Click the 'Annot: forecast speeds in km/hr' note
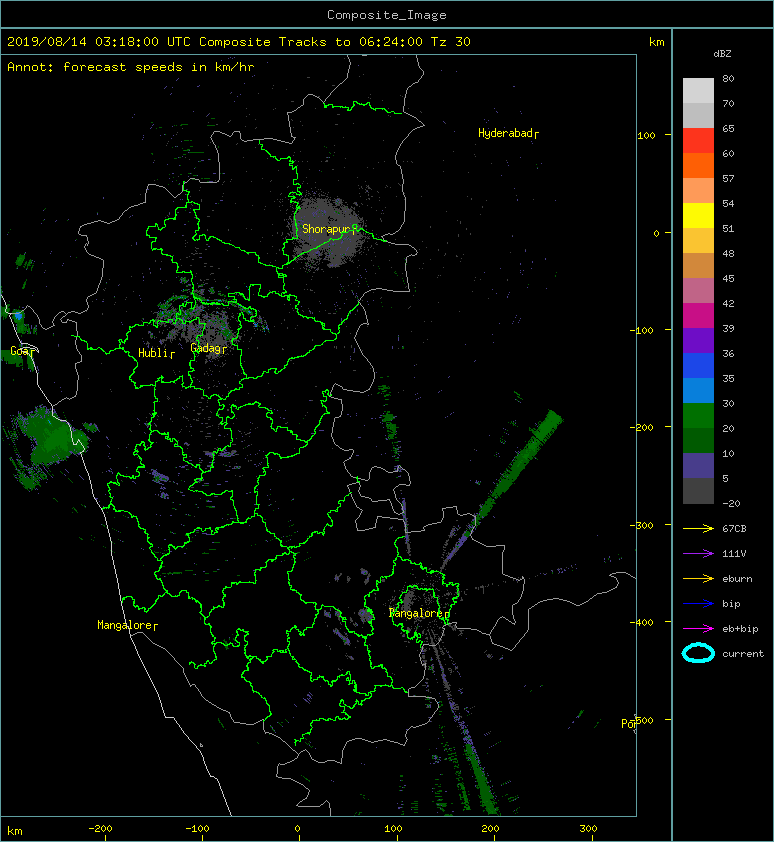Image resolution: width=774 pixels, height=842 pixels. coord(131,67)
